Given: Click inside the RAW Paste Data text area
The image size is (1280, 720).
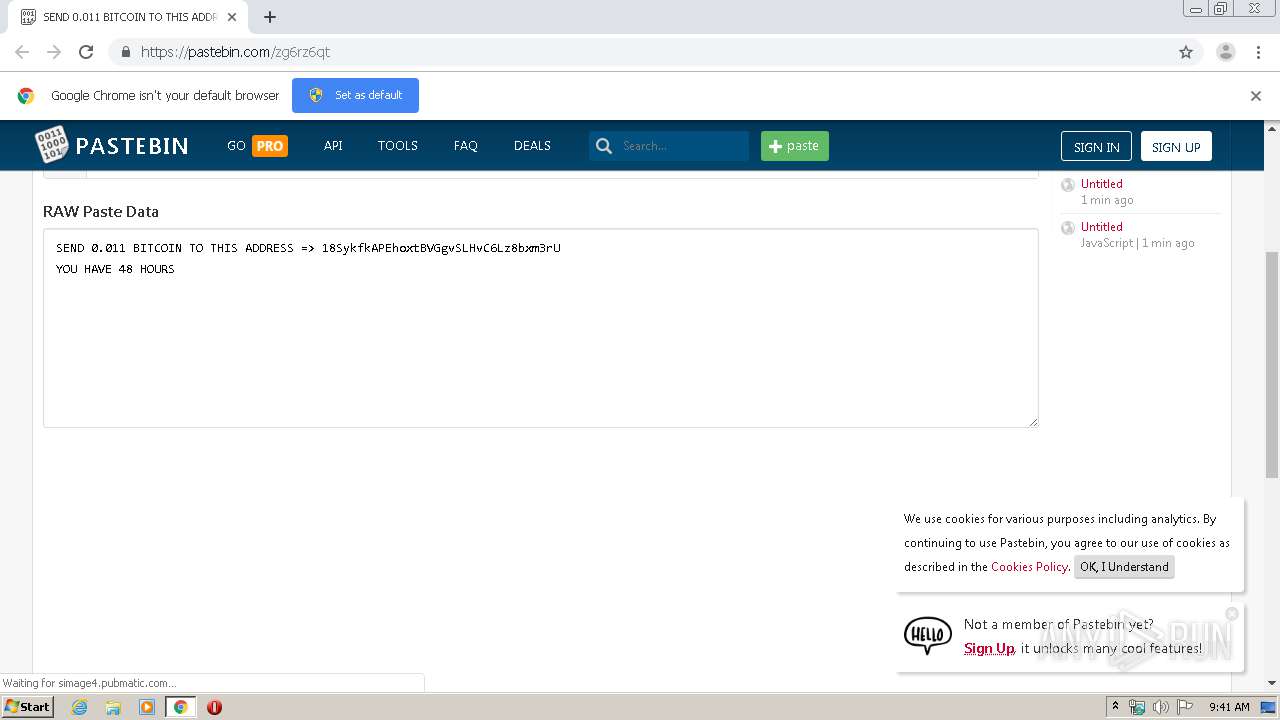Looking at the screenshot, I should 540,328.
